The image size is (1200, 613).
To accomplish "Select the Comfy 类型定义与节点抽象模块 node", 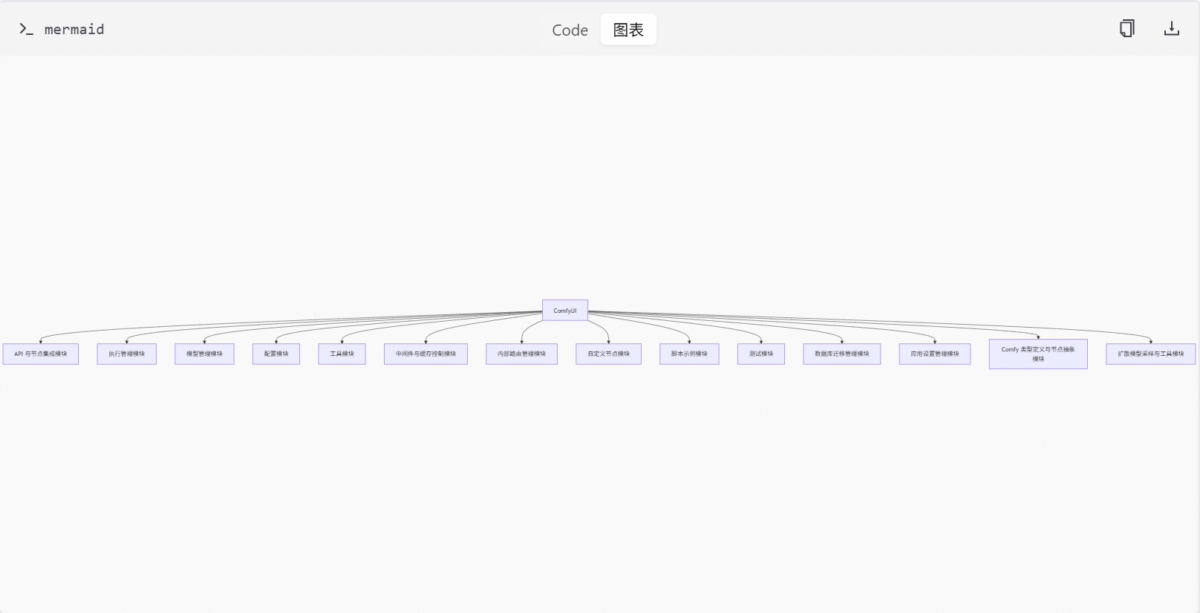I will pyautogui.click(x=1038, y=354).
